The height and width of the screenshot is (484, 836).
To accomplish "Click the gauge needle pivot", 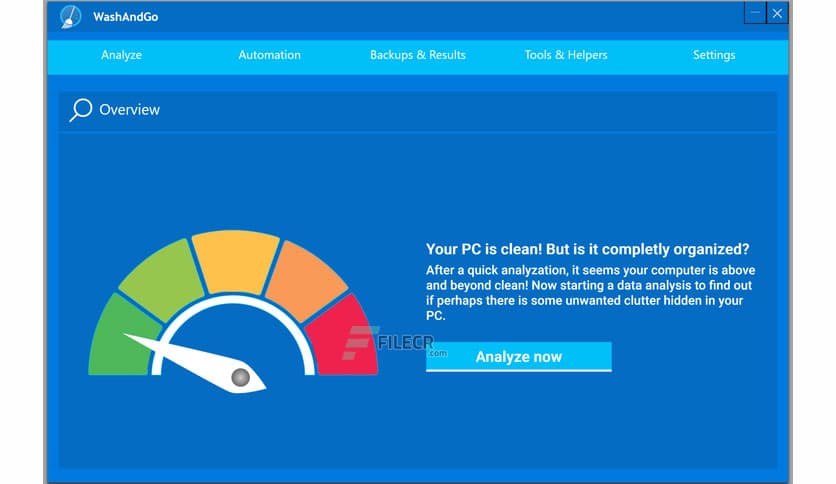I will [240, 377].
